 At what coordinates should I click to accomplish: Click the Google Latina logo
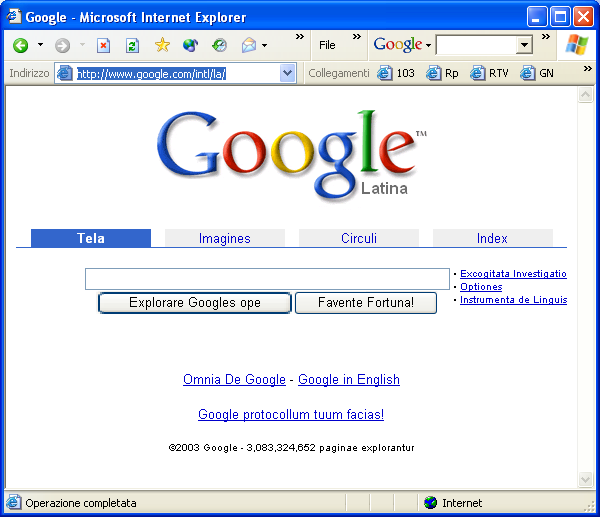click(292, 156)
